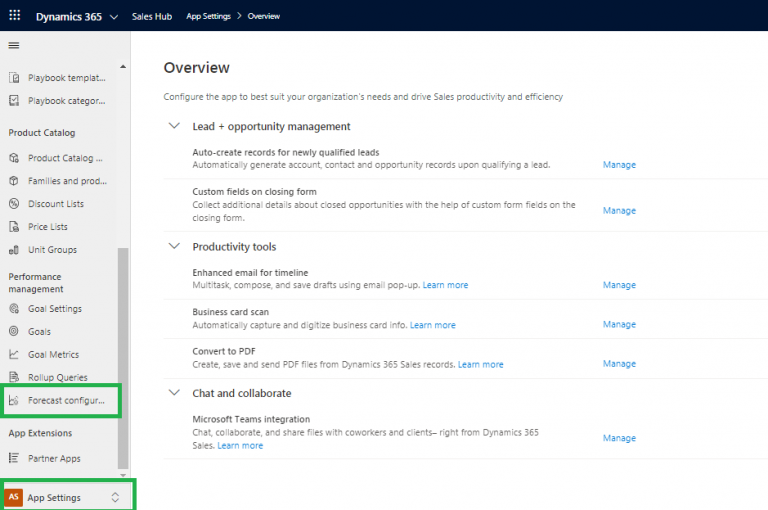Screen dimensions: 768x510
Task: Click Sales Hub in top bar
Action: click(x=152, y=16)
